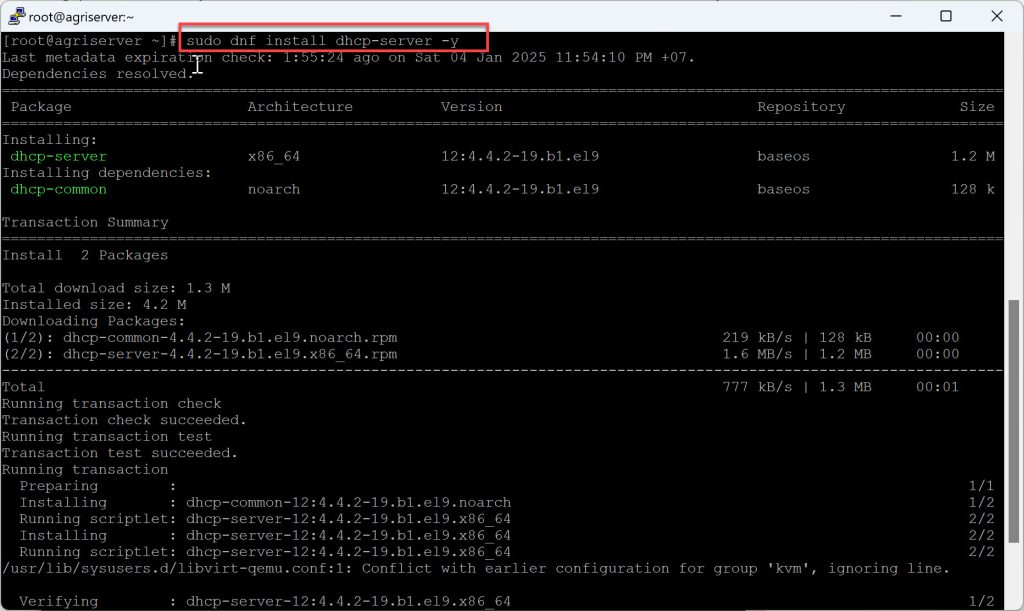
Task: Click 'dhcp-server-4.4.2-19.b1.el9.x86_64.rpm' file name
Action: pos(230,354)
